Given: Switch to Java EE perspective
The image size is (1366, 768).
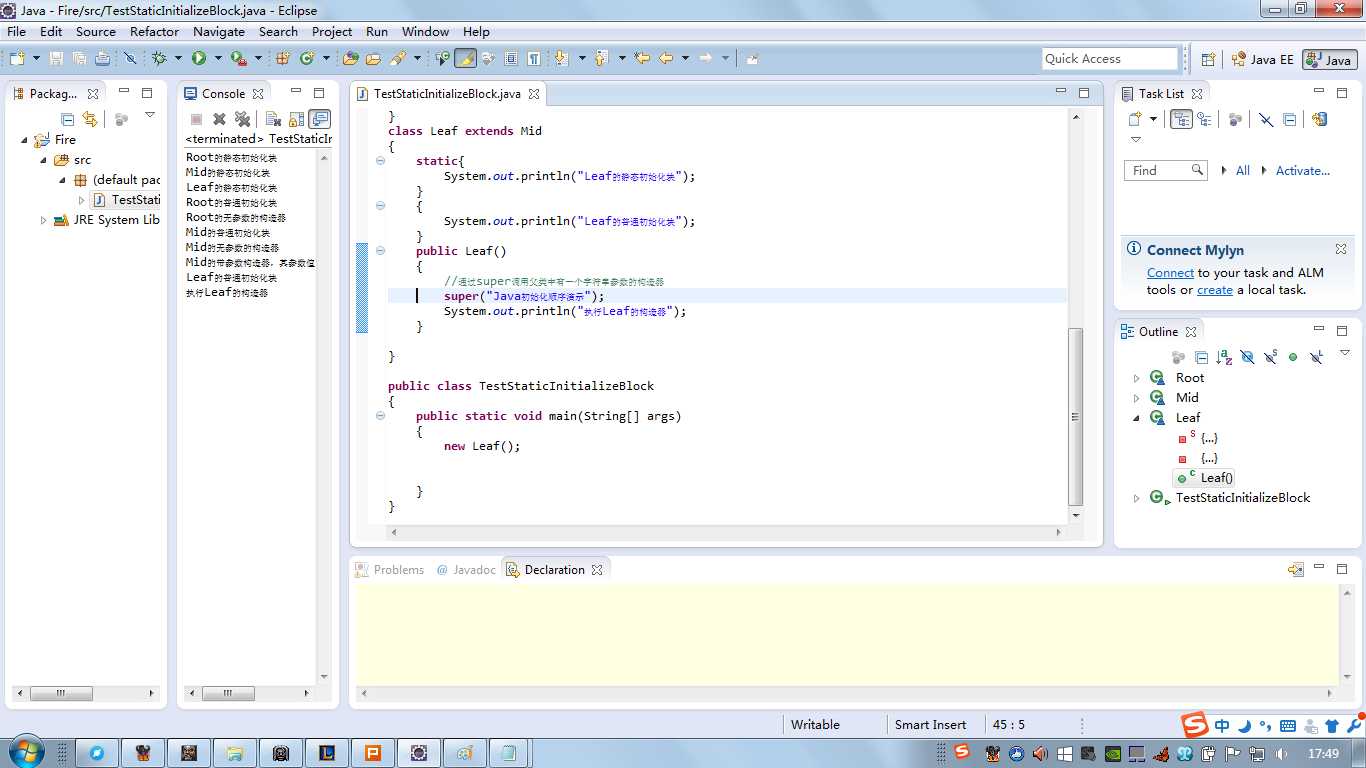Looking at the screenshot, I should [1263, 59].
